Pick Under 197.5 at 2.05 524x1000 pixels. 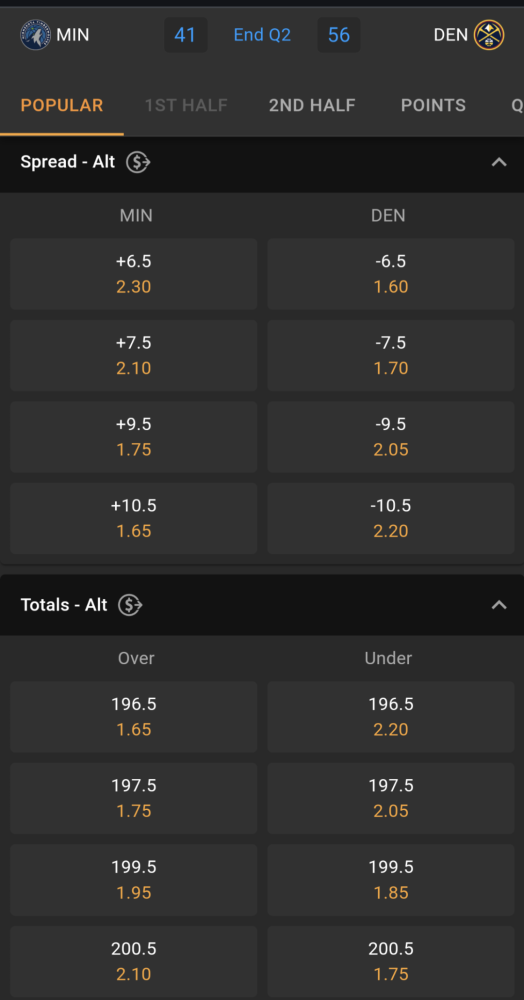[391, 798]
